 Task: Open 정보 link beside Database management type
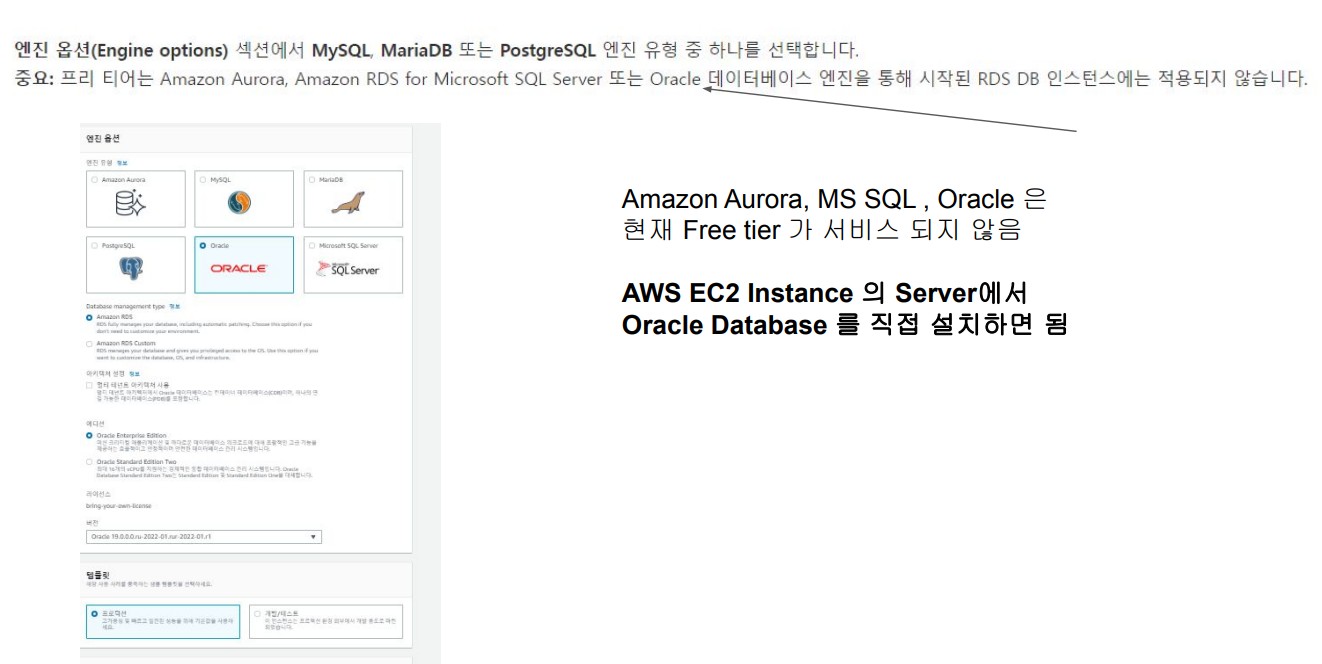click(175, 306)
